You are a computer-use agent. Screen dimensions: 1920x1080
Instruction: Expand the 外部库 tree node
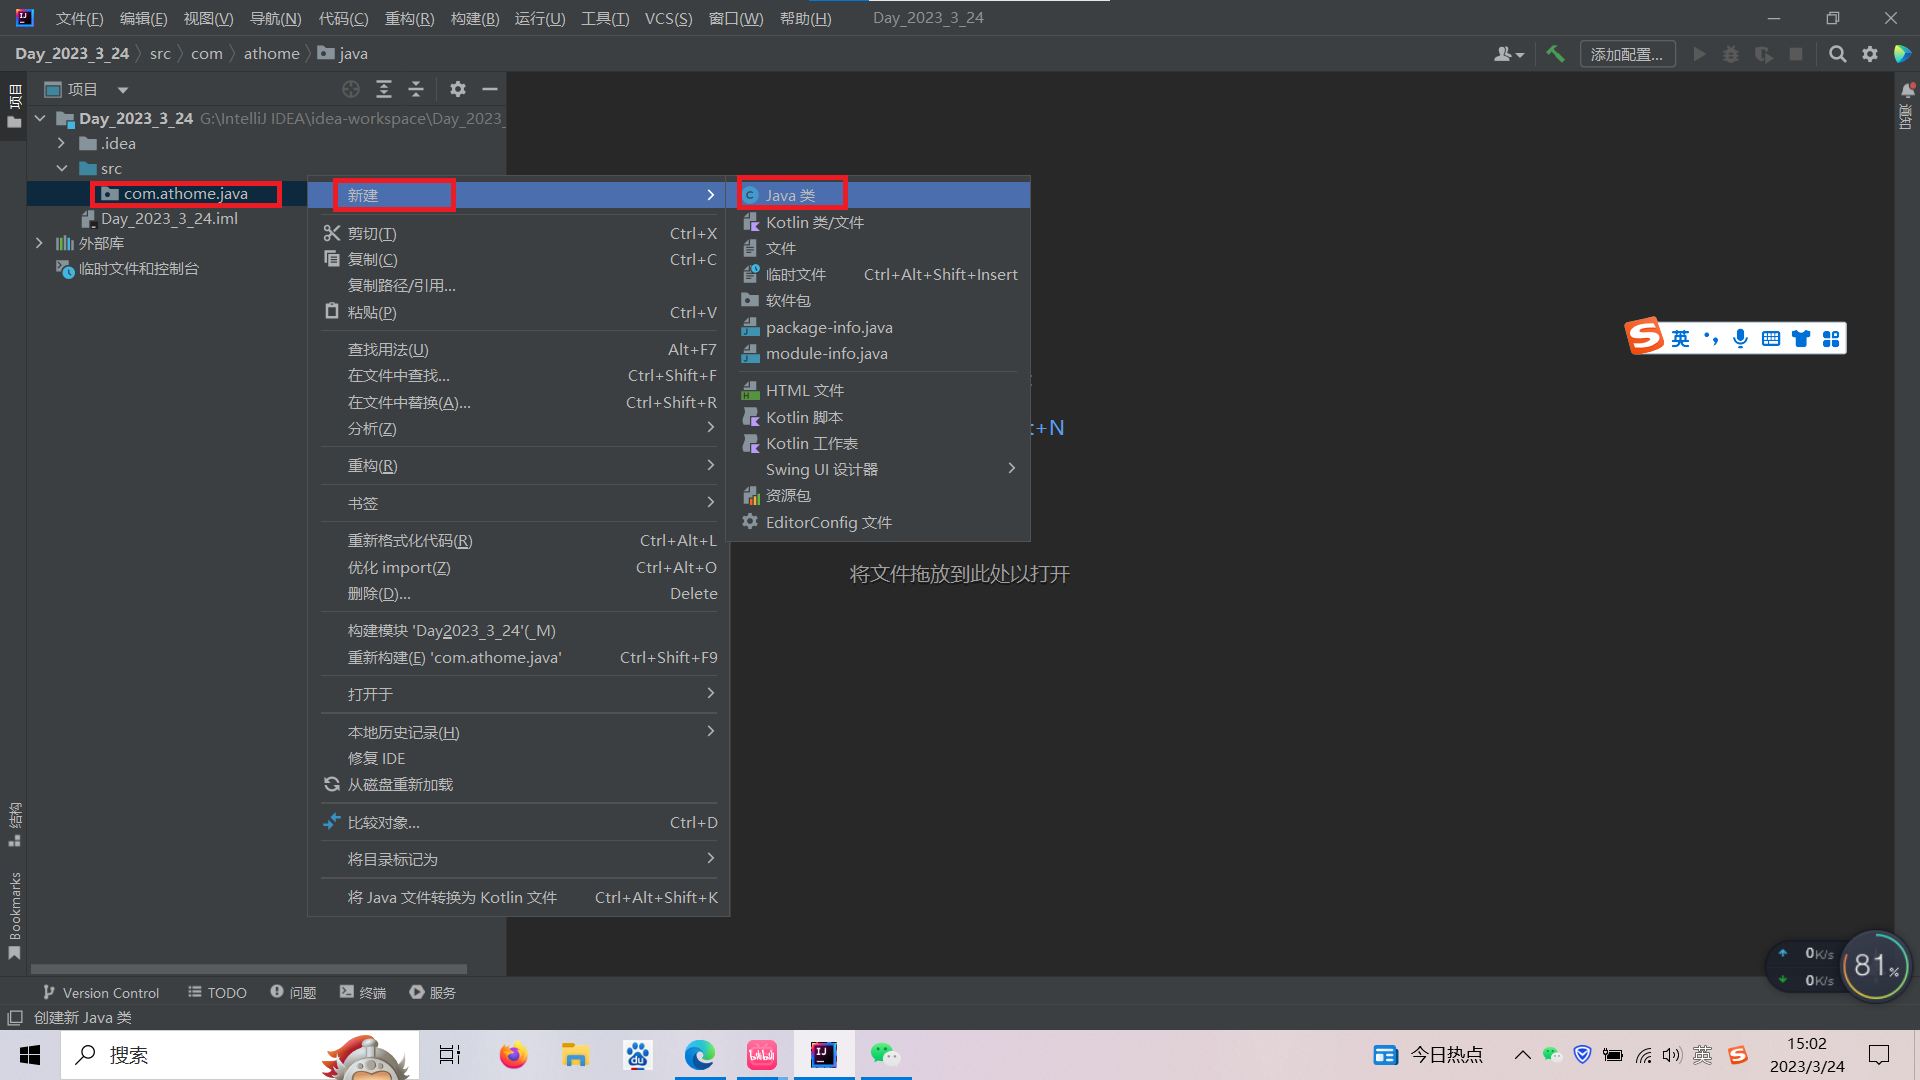pyautogui.click(x=39, y=243)
